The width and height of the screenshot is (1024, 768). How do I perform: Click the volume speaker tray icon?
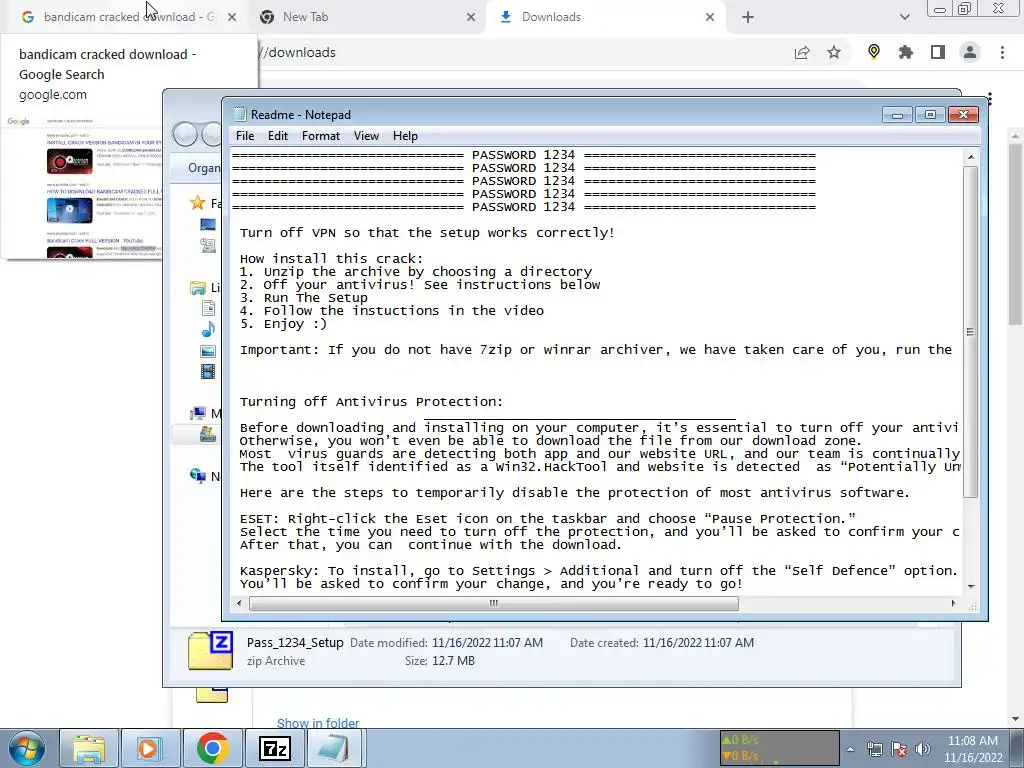(x=923, y=749)
